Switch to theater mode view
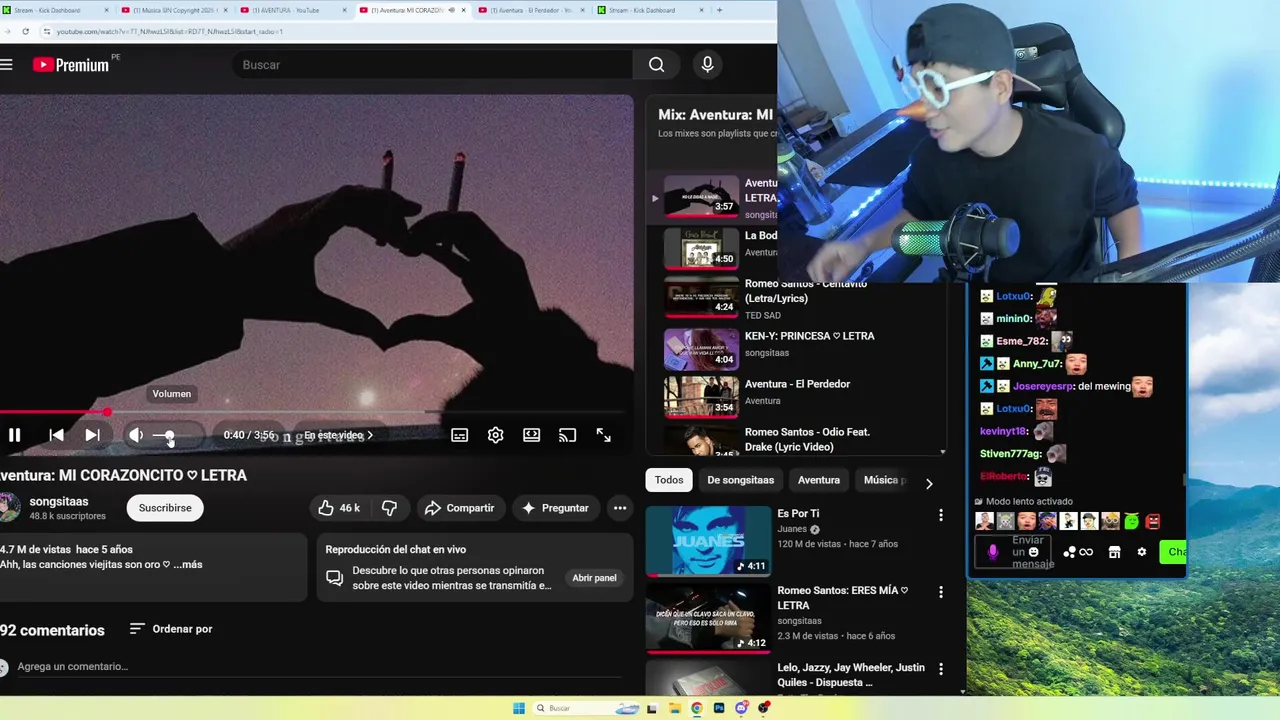 tap(531, 435)
